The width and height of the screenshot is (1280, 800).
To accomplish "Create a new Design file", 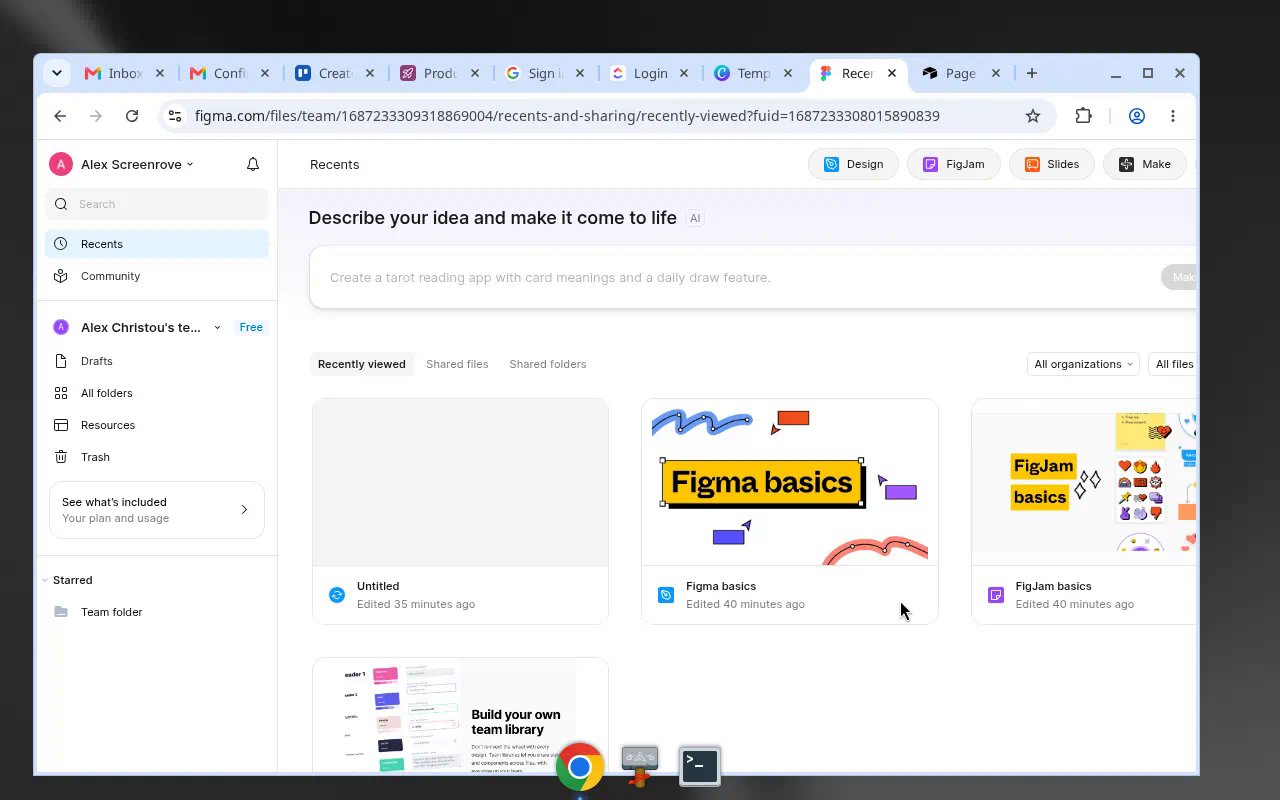I will tap(853, 164).
